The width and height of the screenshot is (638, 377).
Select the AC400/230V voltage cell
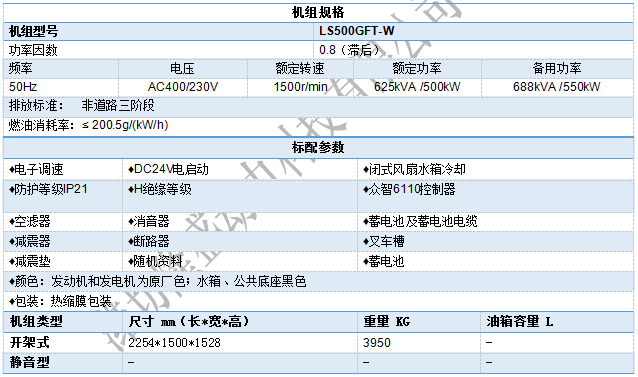coord(183,87)
